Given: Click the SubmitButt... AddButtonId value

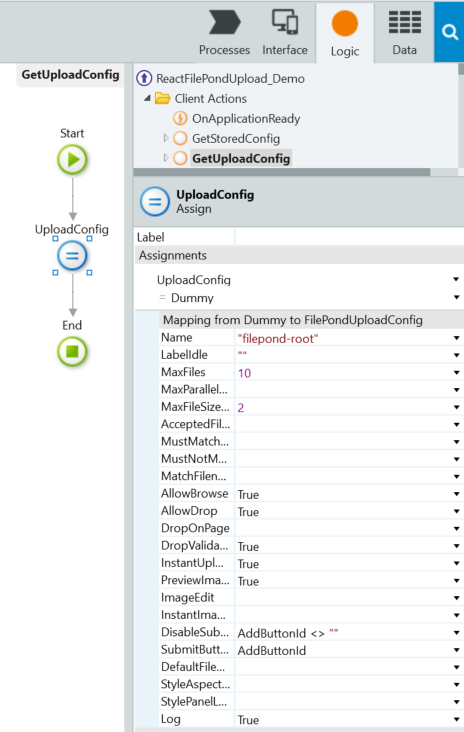Looking at the screenshot, I should (x=272, y=650).
